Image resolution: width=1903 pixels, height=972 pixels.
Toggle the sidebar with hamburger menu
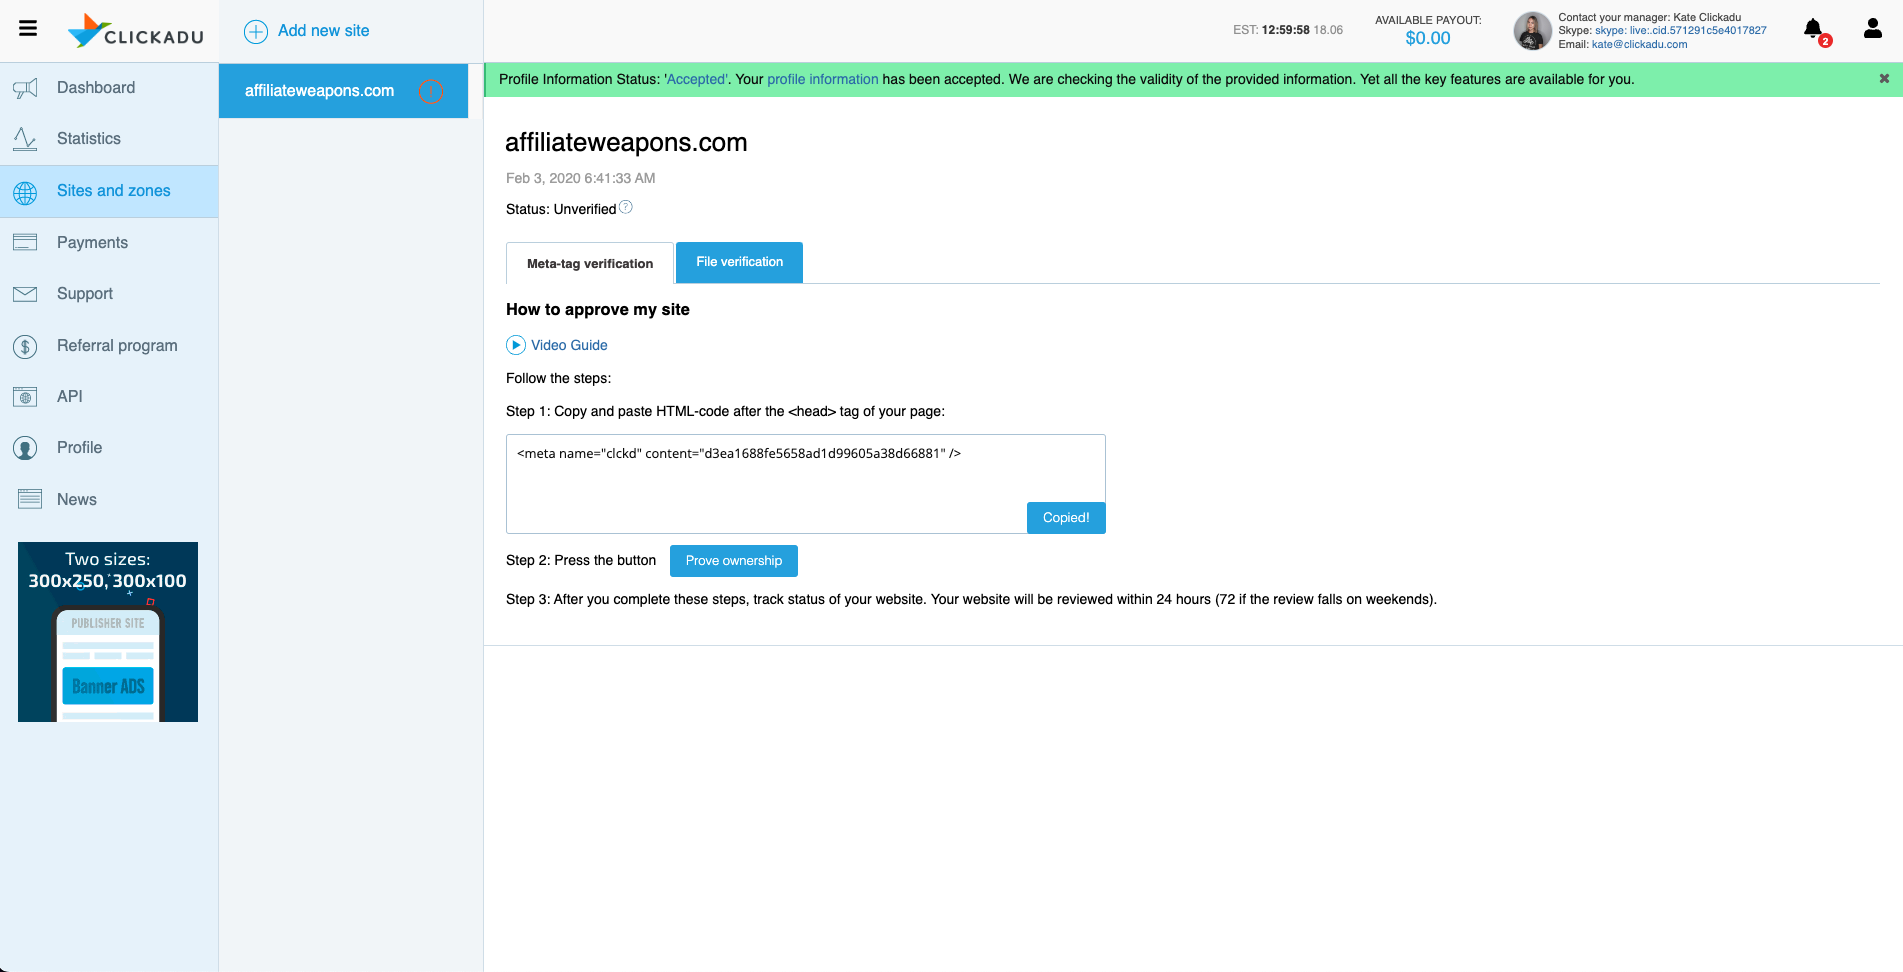coord(27,29)
